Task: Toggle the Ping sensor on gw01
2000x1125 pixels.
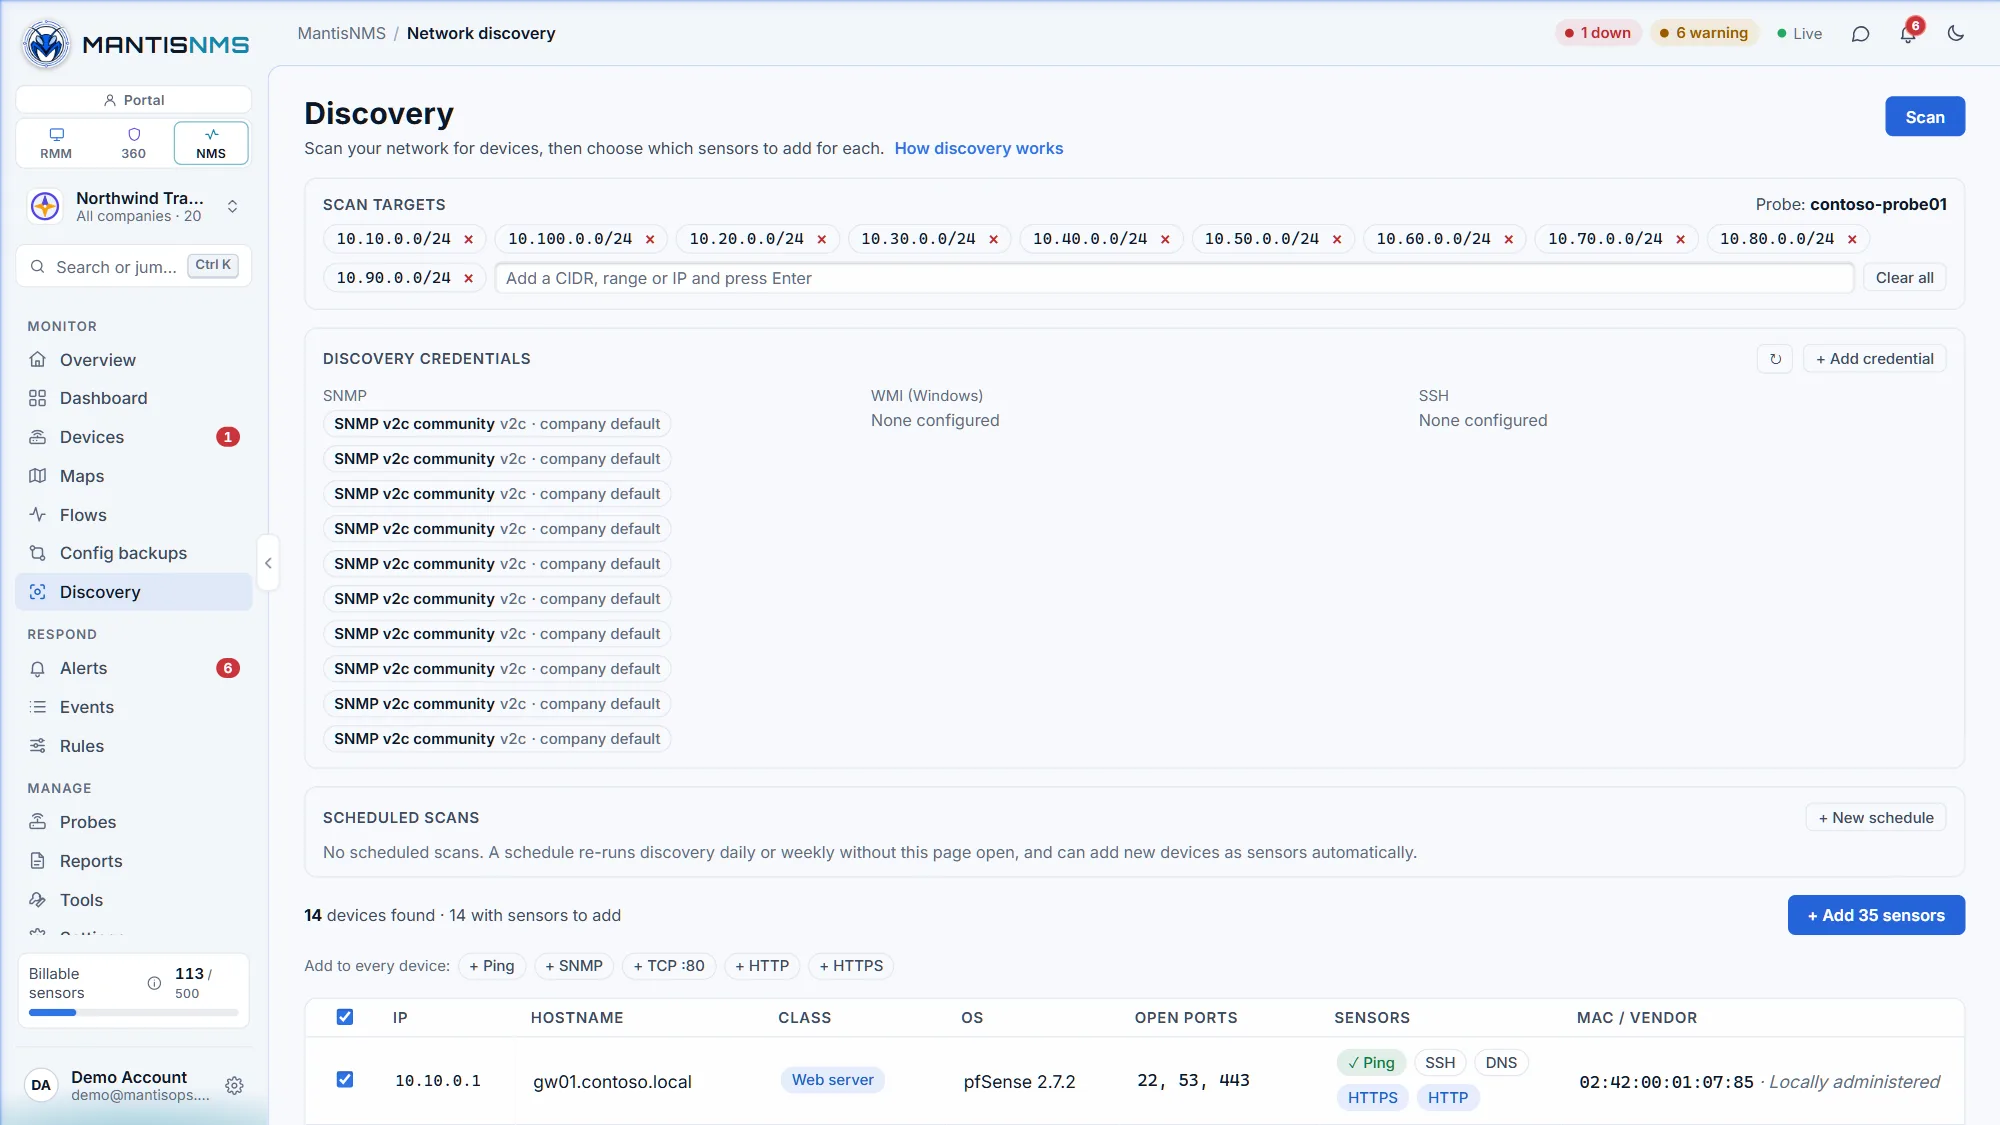Action: pyautogui.click(x=1371, y=1063)
